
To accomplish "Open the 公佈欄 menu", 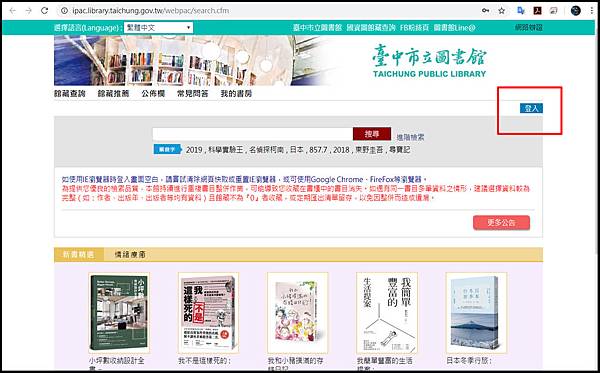I will pyautogui.click(x=153, y=93).
